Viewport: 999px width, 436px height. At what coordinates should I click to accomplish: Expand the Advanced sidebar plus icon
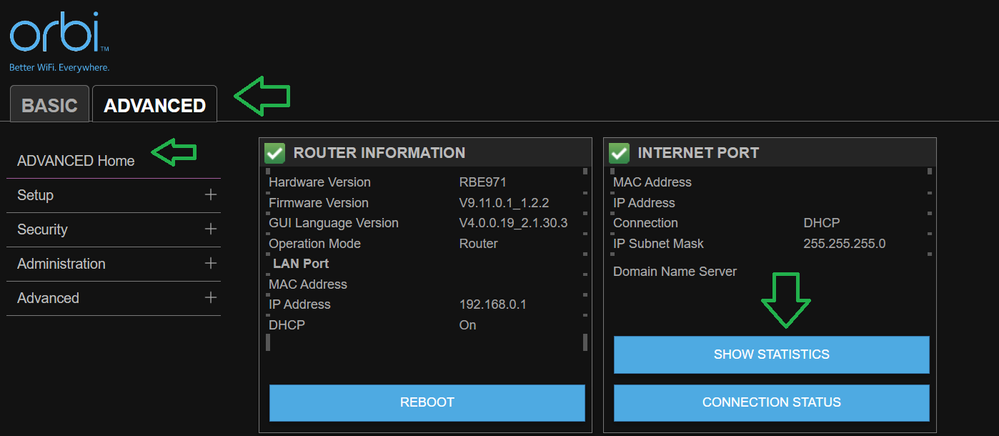coord(210,298)
